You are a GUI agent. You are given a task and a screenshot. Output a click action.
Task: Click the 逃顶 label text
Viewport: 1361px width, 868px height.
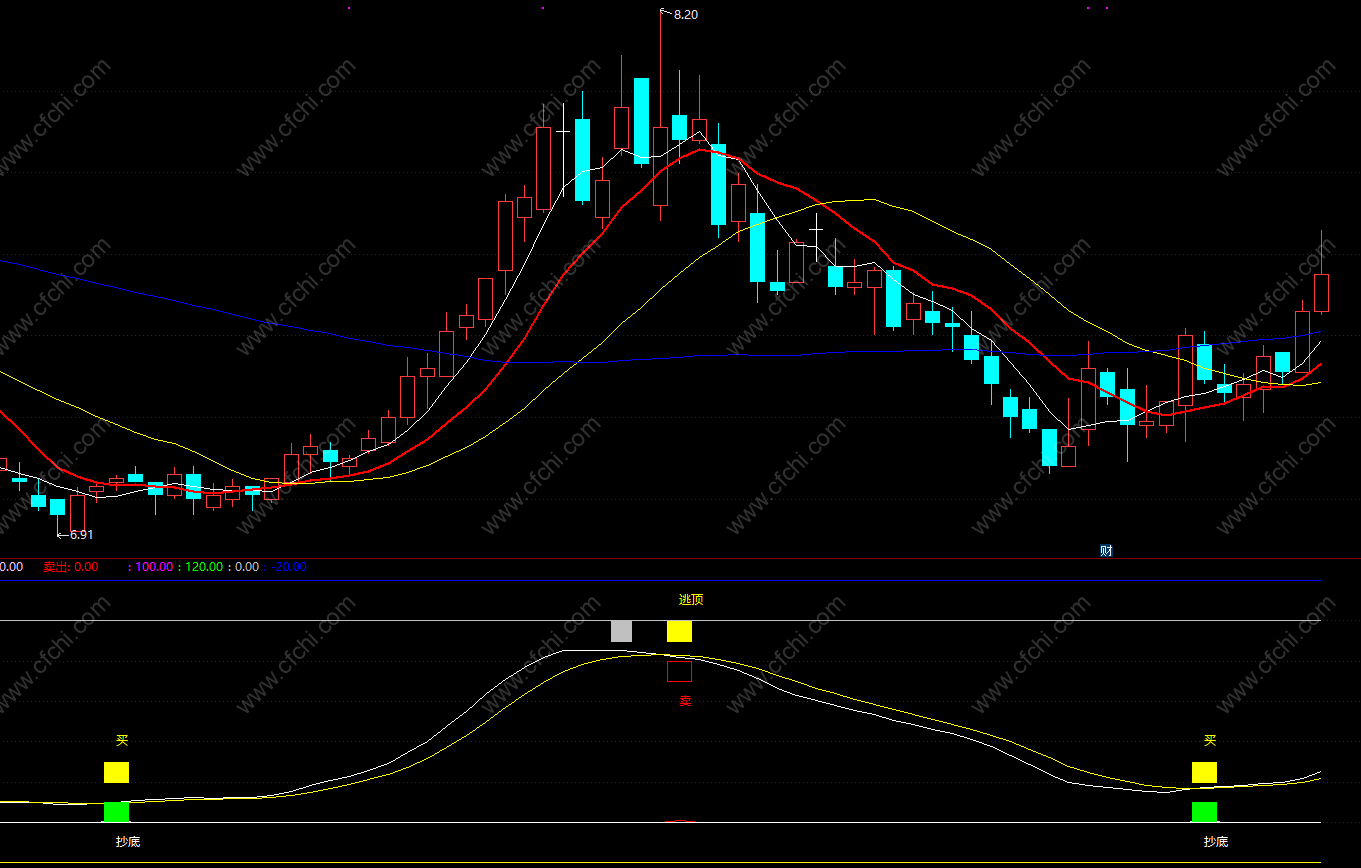point(691,600)
